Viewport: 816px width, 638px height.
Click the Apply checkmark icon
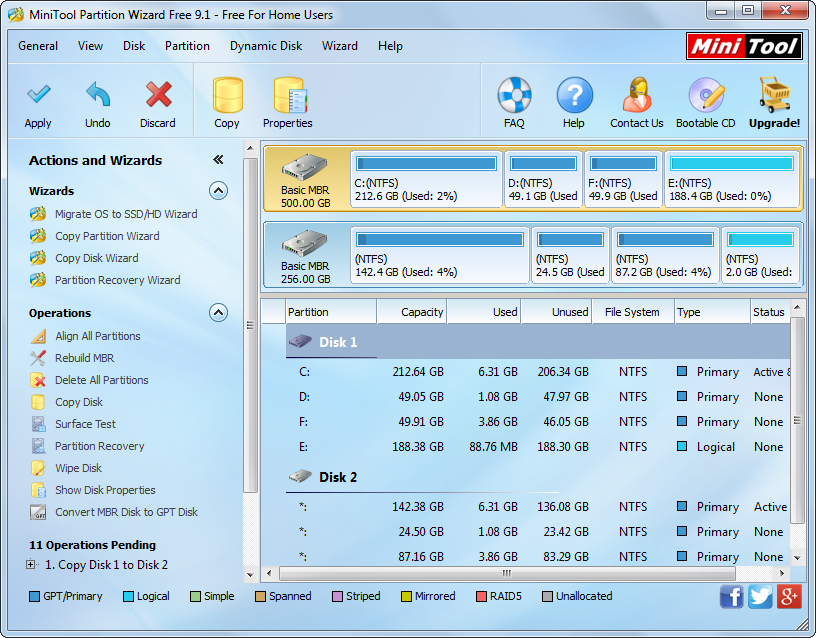[x=39, y=94]
